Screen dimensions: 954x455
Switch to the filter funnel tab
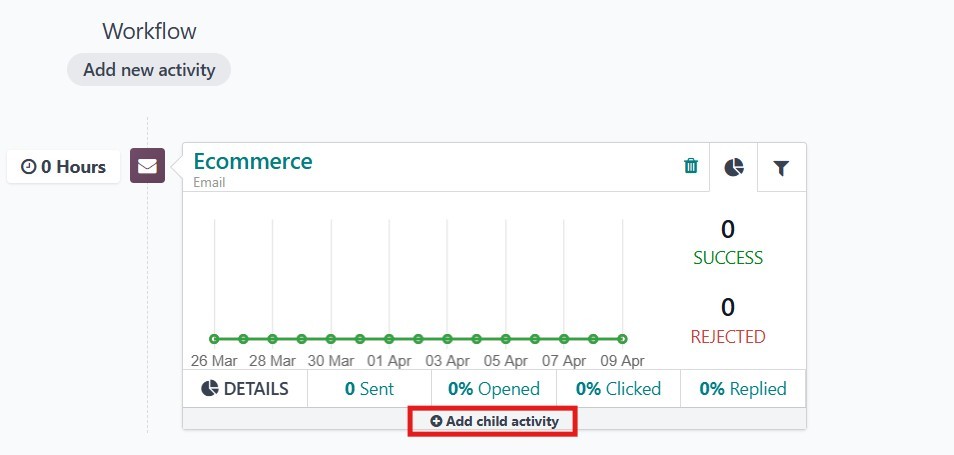[x=781, y=168]
